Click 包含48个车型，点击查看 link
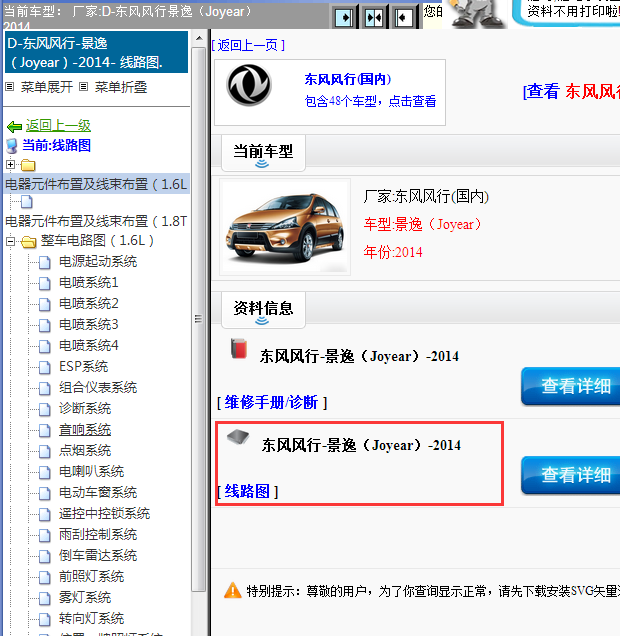The image size is (620, 636). pyautogui.click(x=370, y=101)
